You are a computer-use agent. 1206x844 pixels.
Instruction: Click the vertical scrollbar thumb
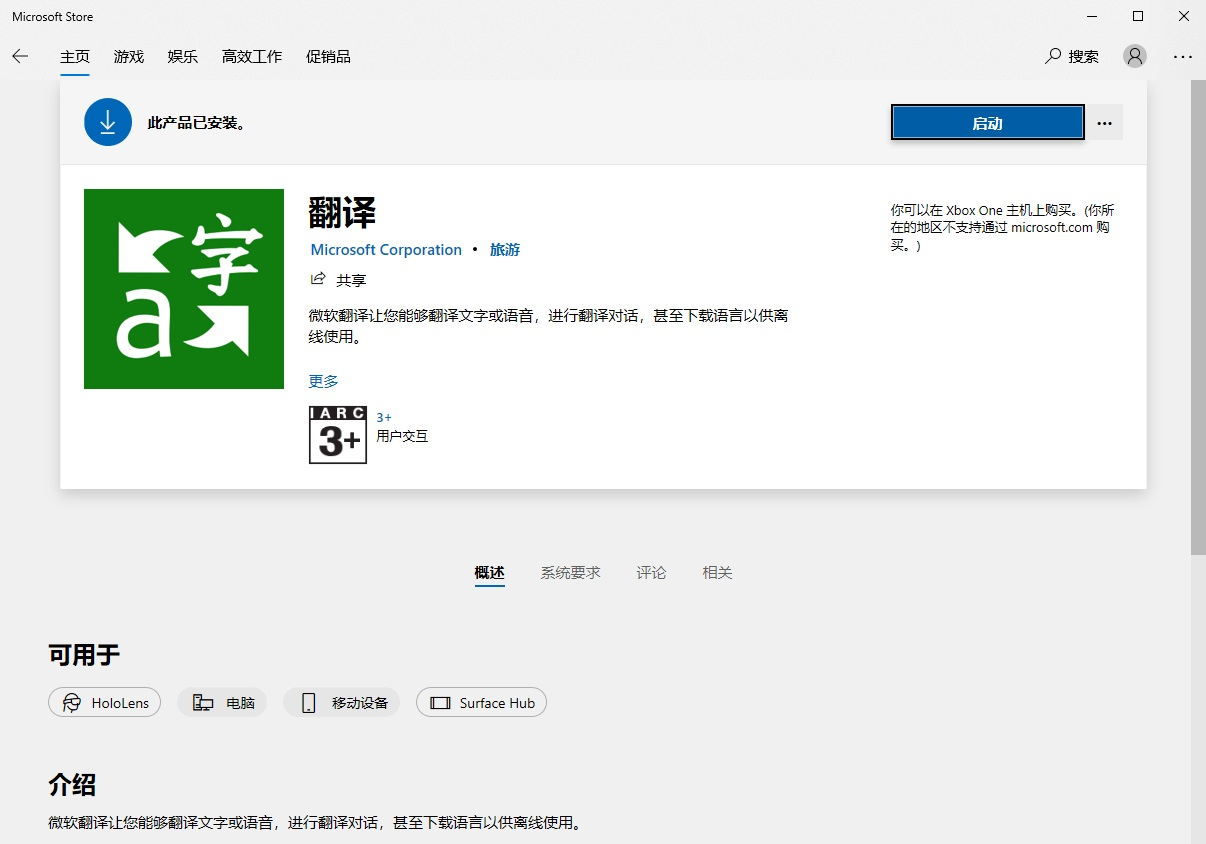[x=1198, y=318]
